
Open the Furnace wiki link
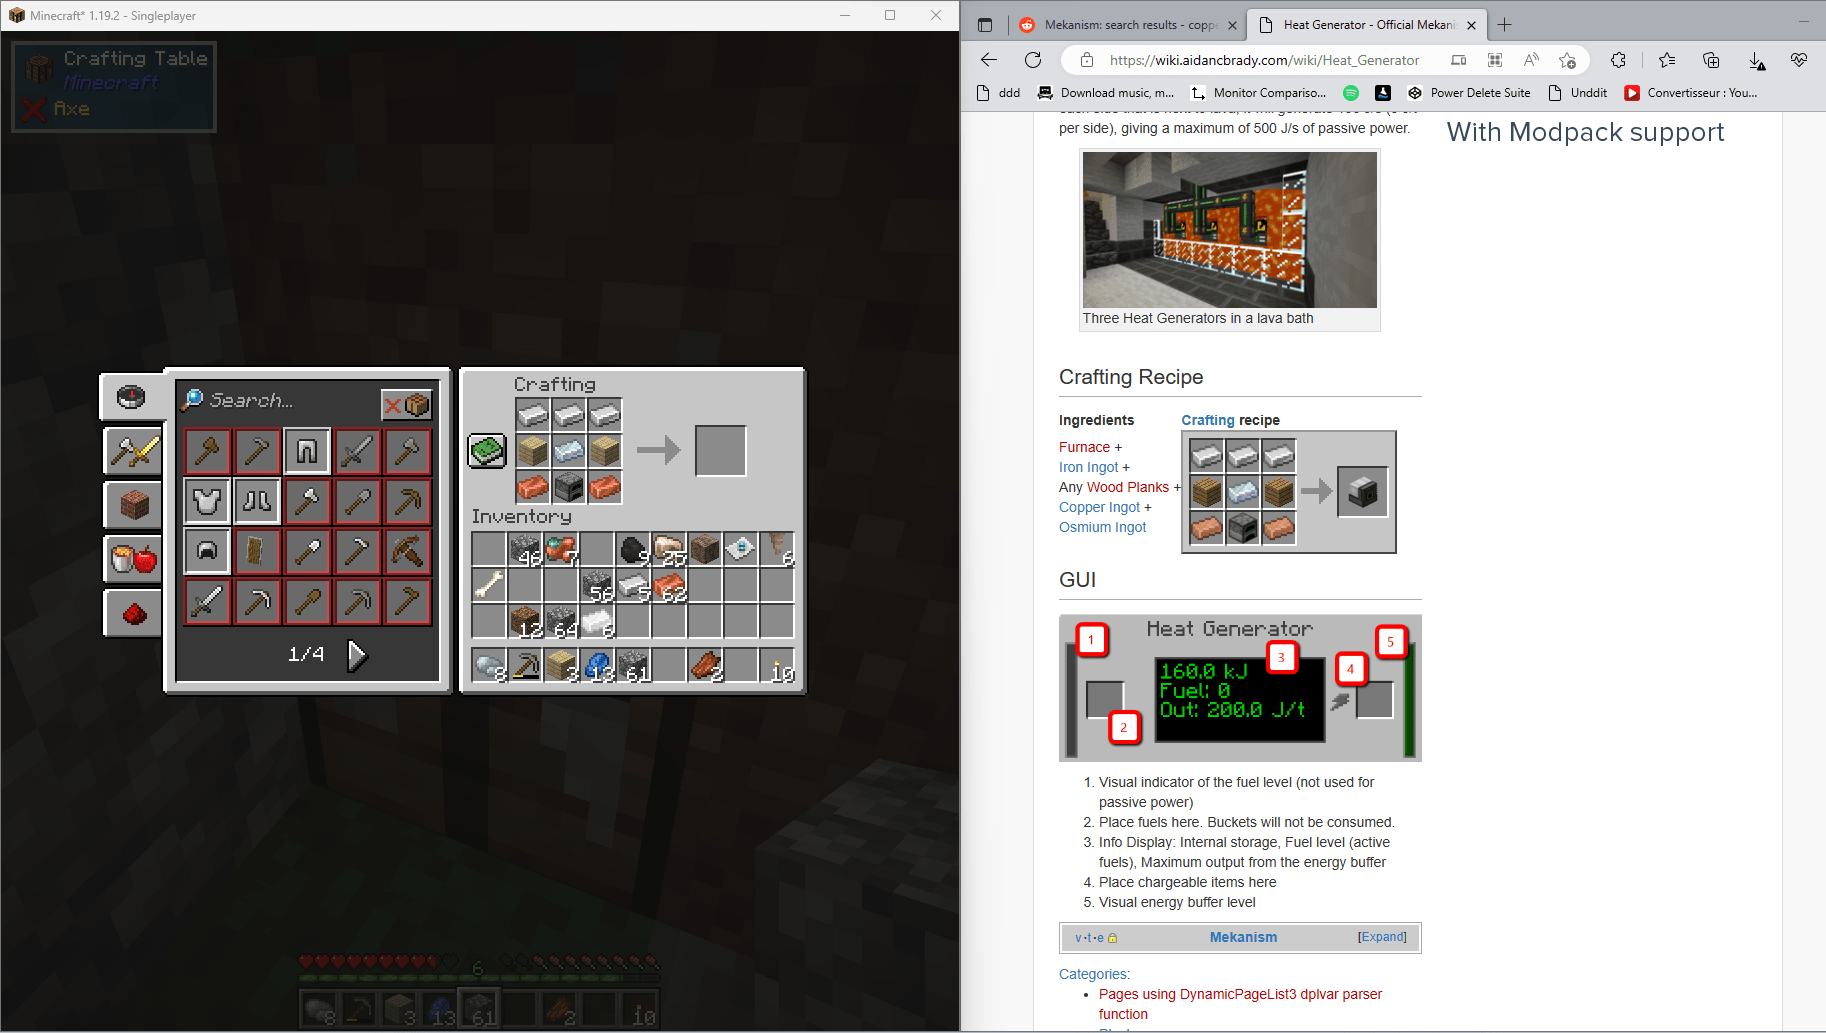[1084, 447]
